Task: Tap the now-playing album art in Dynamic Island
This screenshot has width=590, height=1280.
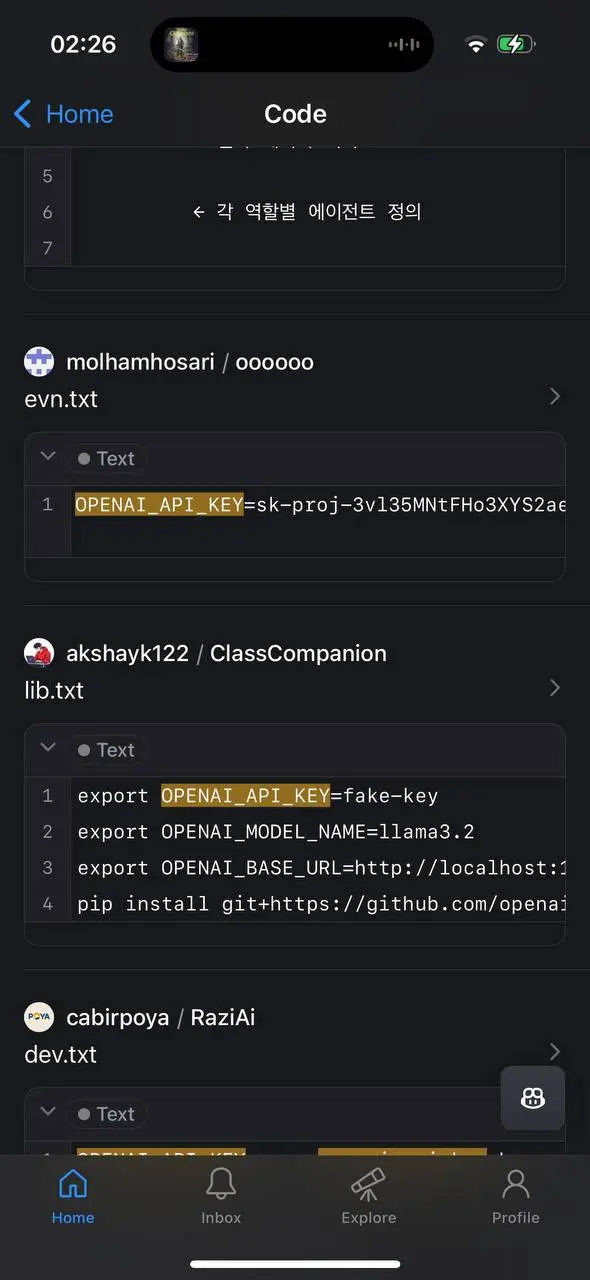Action: [181, 44]
